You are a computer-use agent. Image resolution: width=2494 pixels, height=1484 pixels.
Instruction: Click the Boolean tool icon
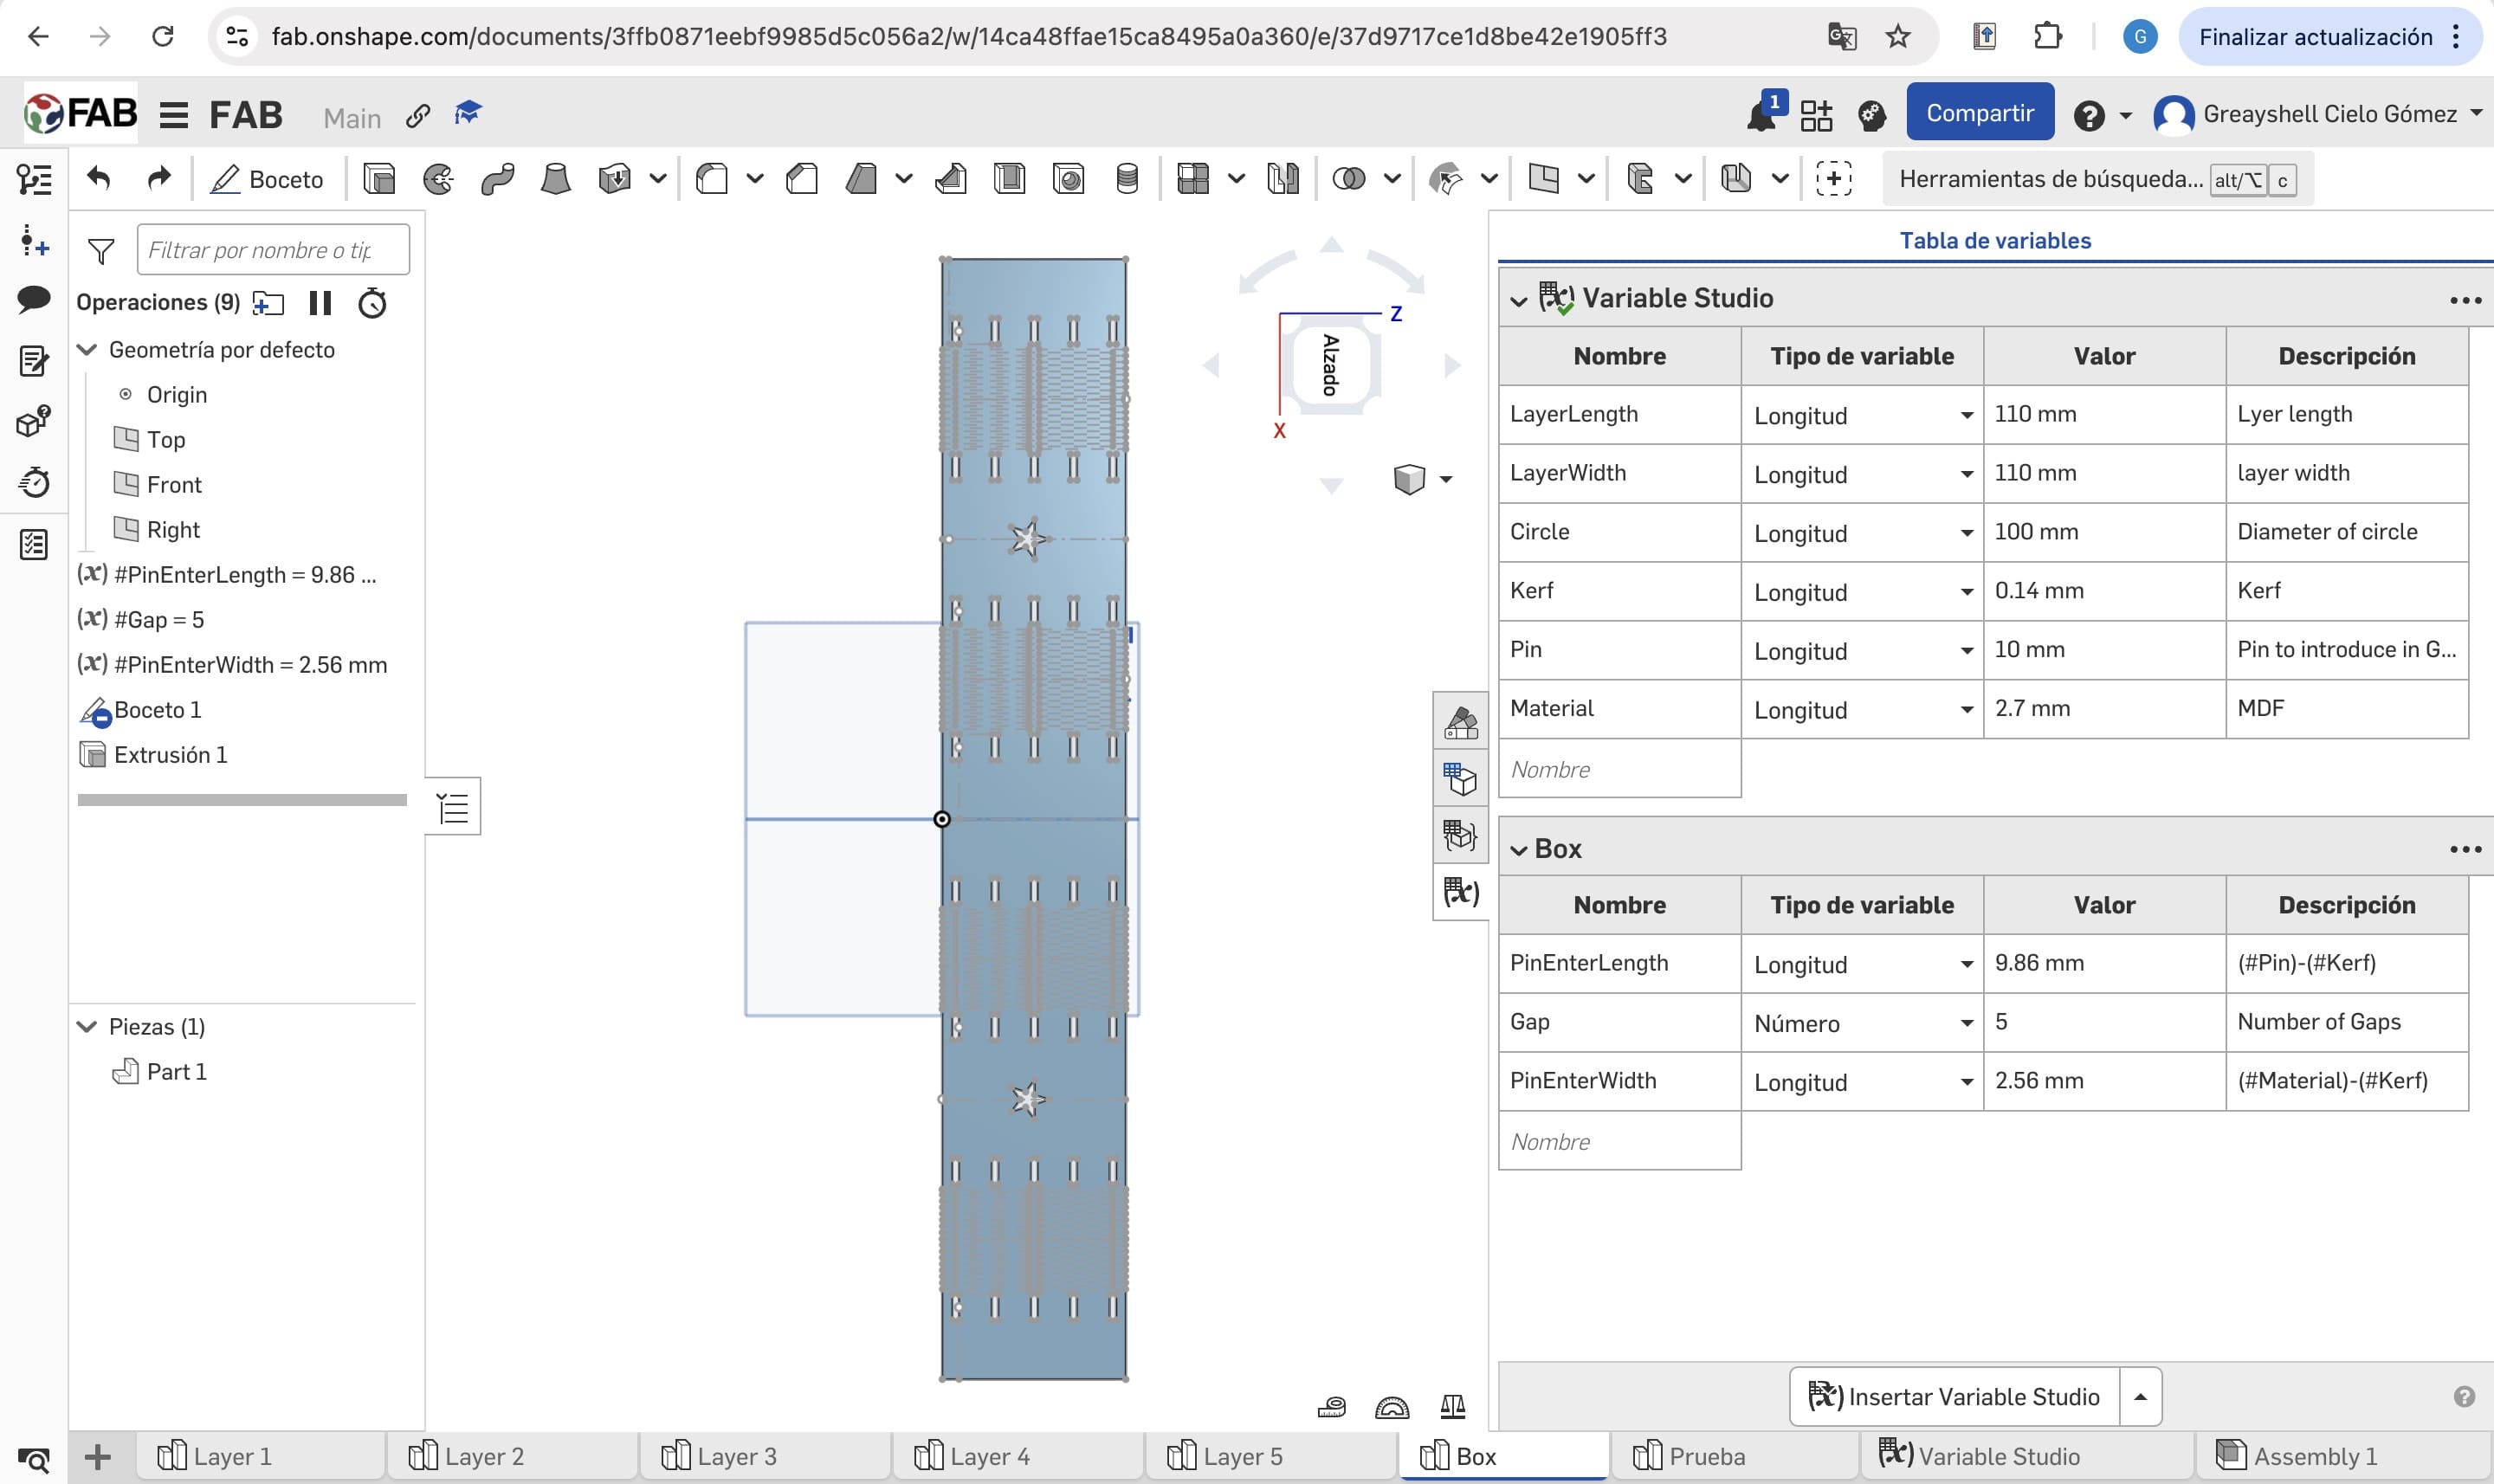click(x=1349, y=179)
